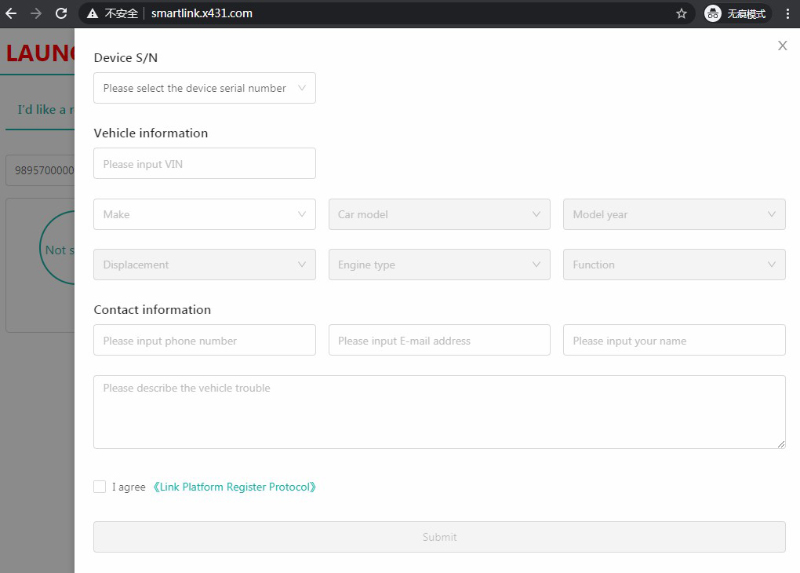Check the I agree checkbox
Image resolution: width=800 pixels, height=573 pixels.
(99, 487)
